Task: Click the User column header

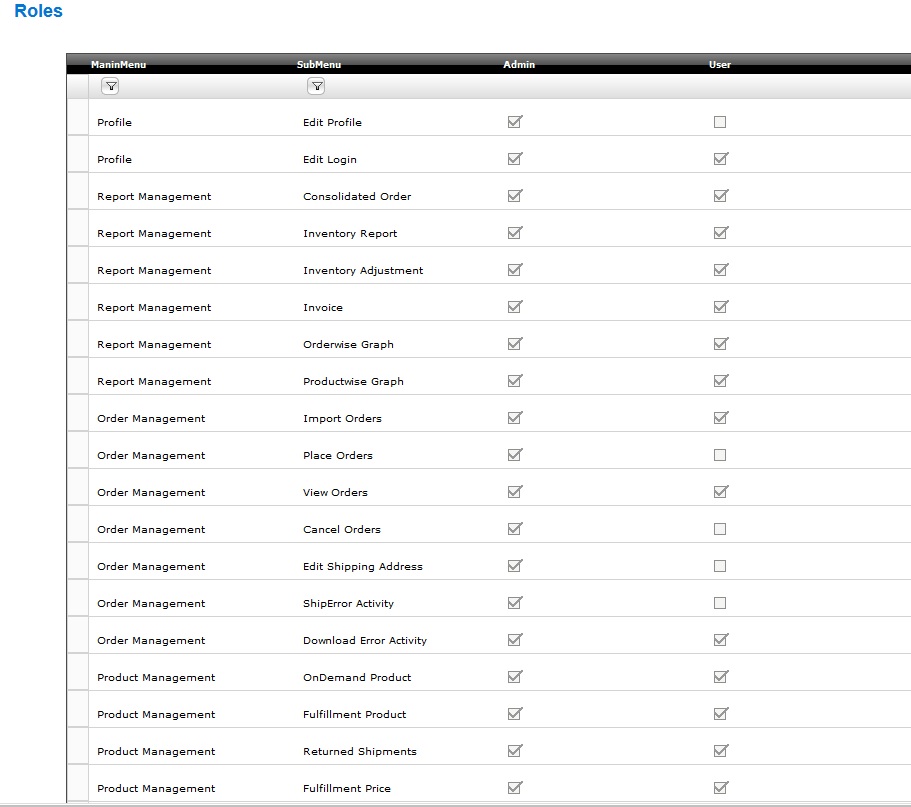Action: pos(720,64)
